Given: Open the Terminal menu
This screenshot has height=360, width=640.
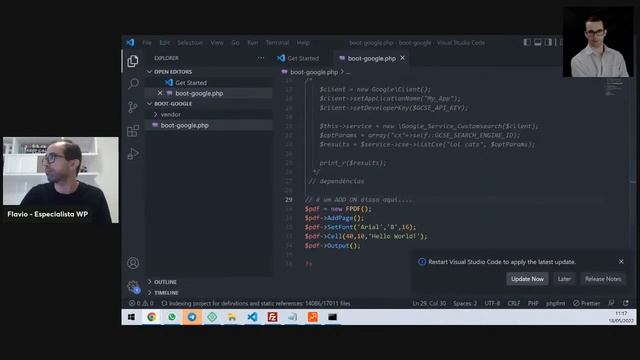Looking at the screenshot, I should 277,42.
